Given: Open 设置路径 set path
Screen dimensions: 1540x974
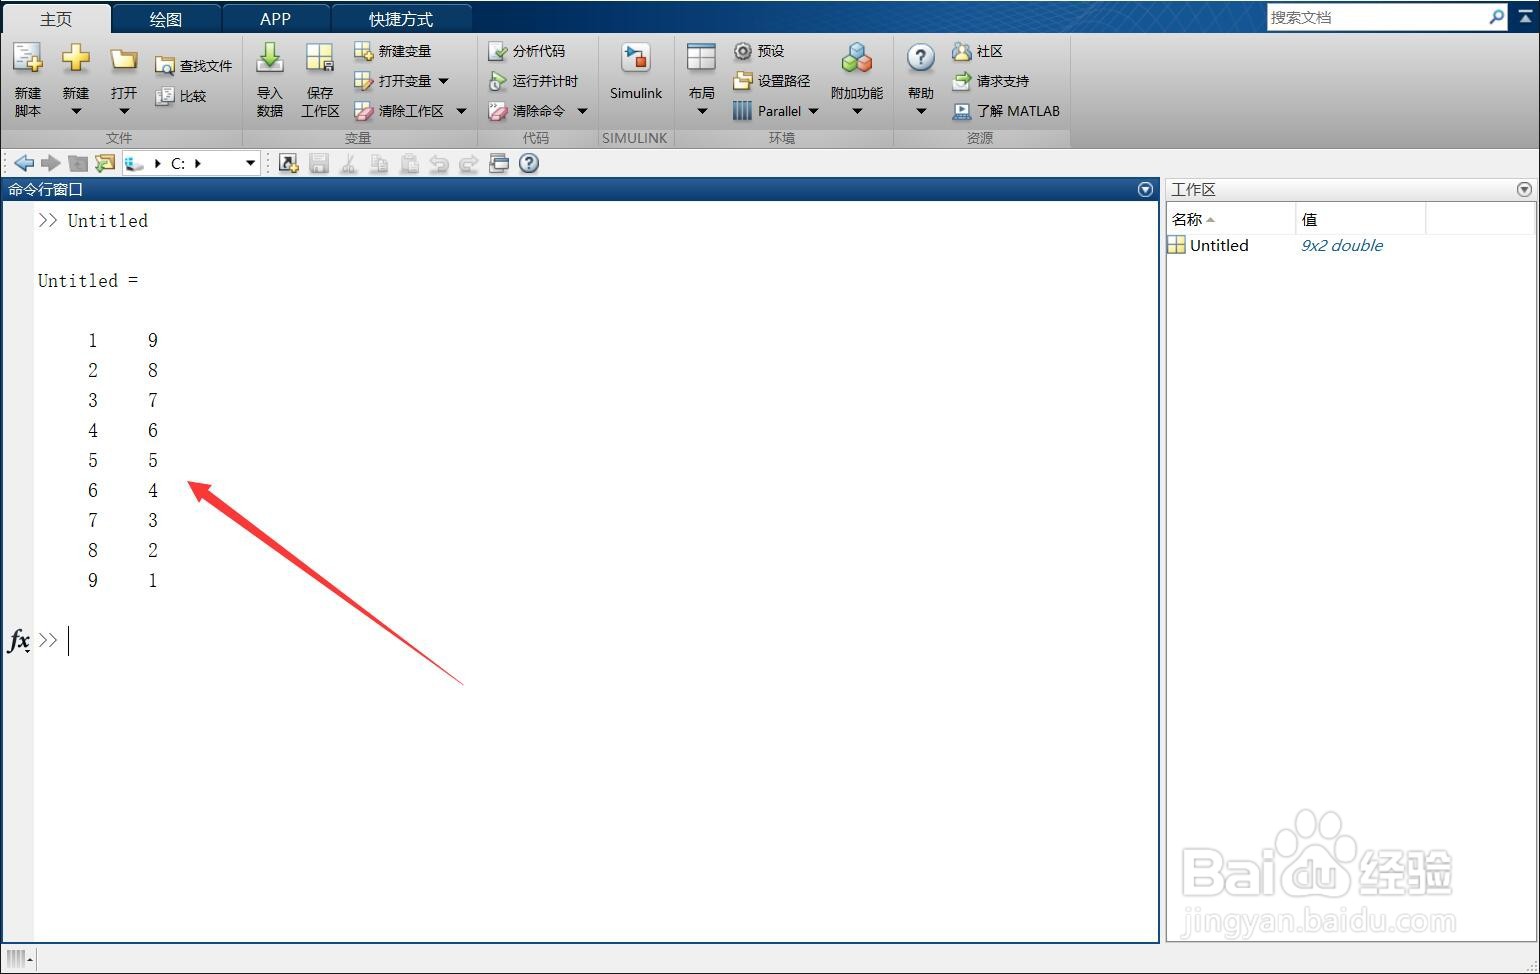Looking at the screenshot, I should pyautogui.click(x=771, y=81).
